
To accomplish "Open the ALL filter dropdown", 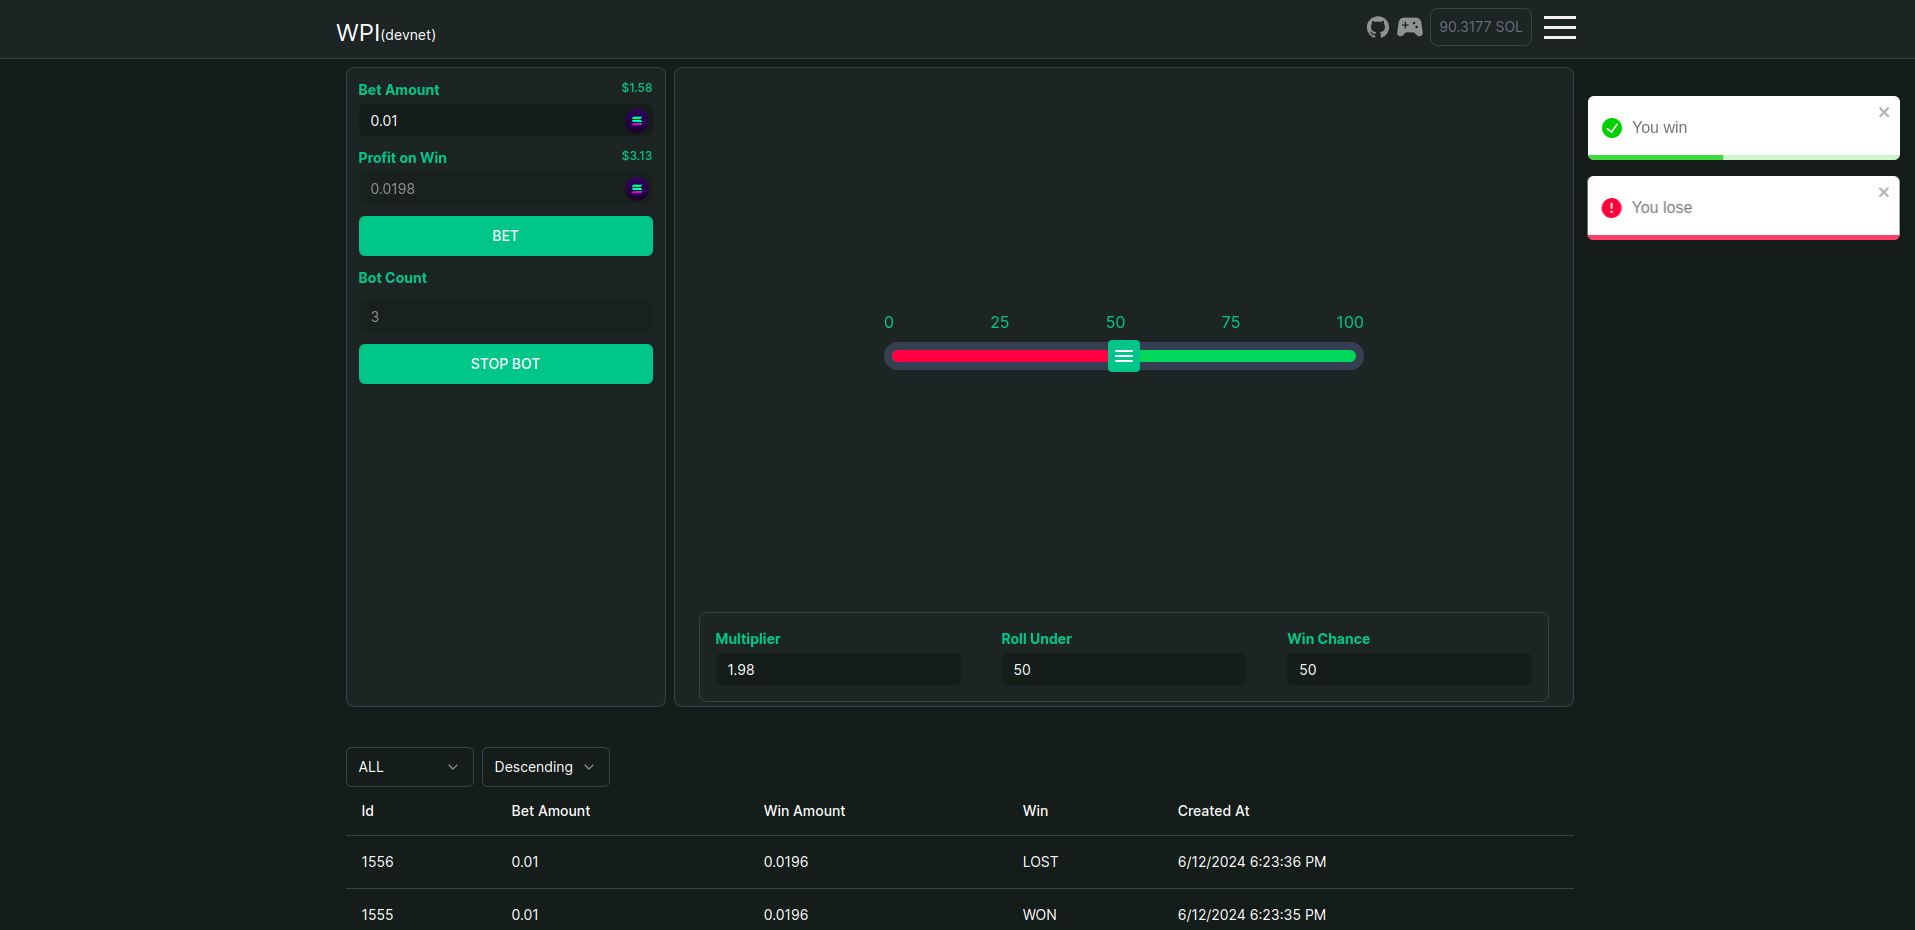I will coord(410,767).
